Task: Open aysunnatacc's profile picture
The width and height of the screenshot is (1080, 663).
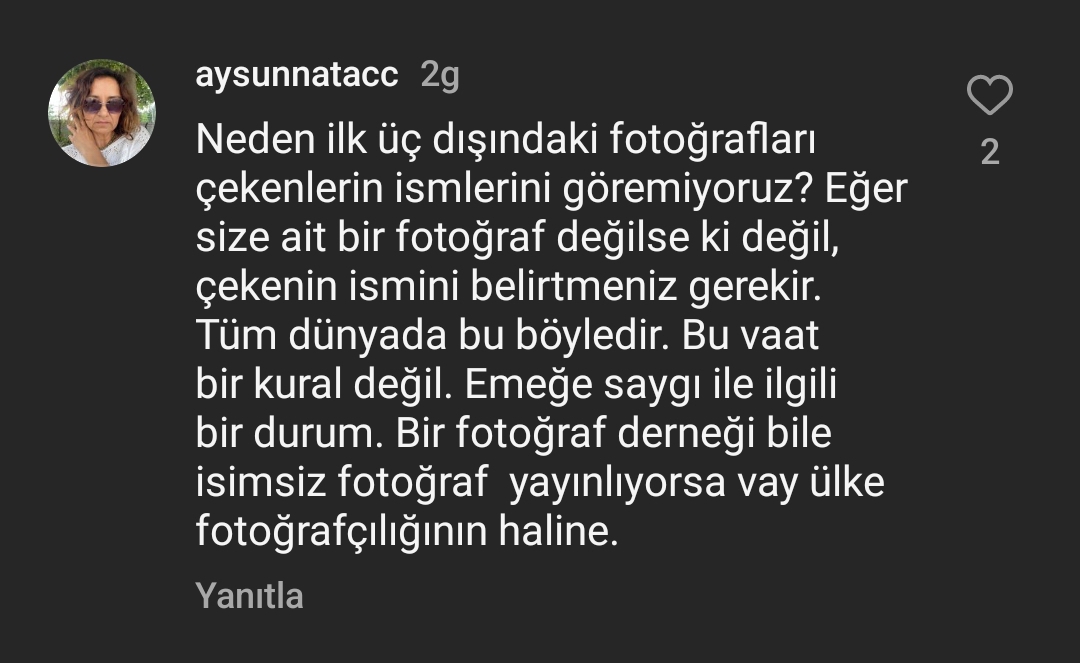Action: (102, 113)
